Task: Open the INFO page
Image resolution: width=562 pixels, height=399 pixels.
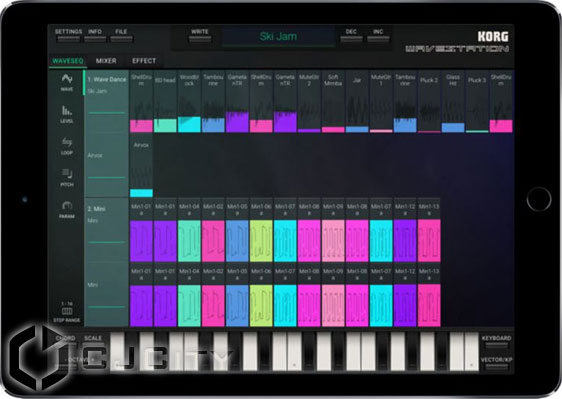Action: tap(95, 35)
